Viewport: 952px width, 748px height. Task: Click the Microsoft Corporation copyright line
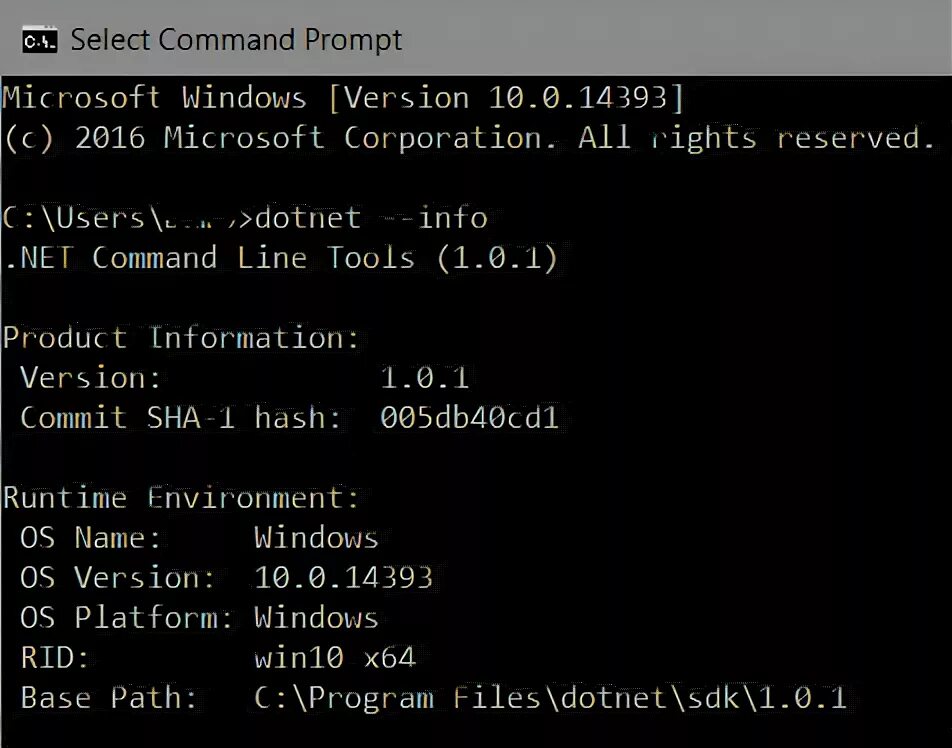coord(468,138)
